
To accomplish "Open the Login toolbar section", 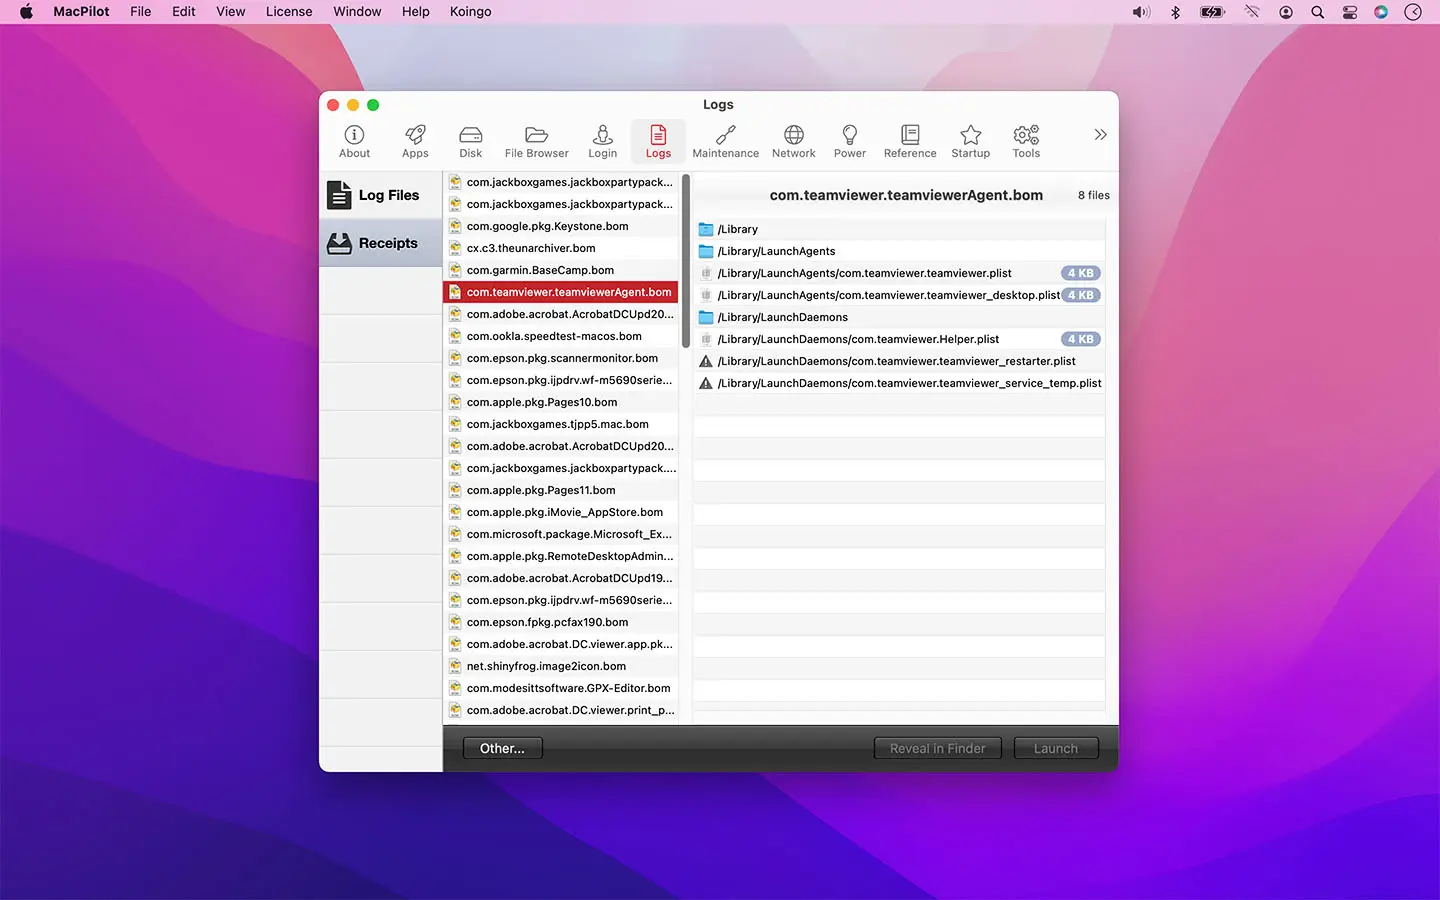I will 602,141.
